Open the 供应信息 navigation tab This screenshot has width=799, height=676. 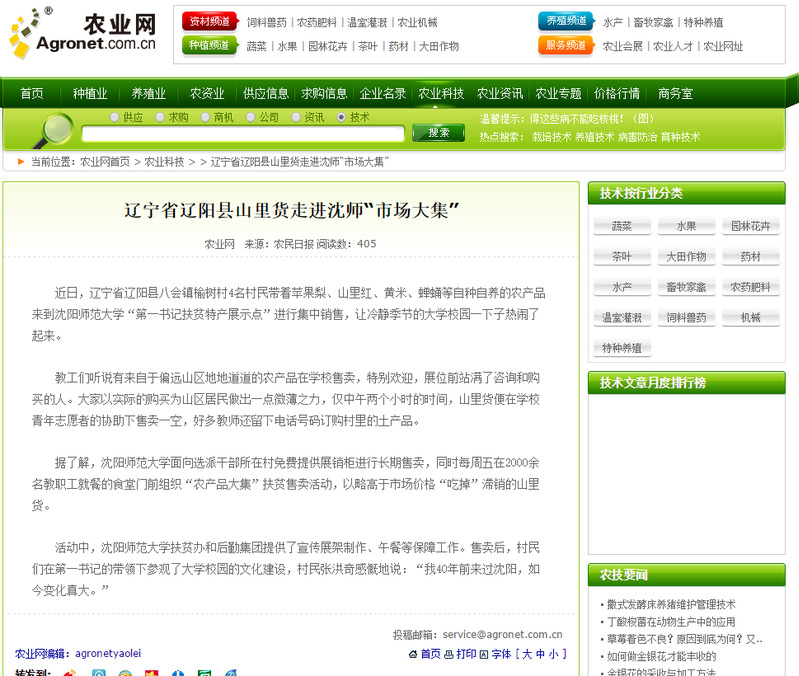coord(265,94)
